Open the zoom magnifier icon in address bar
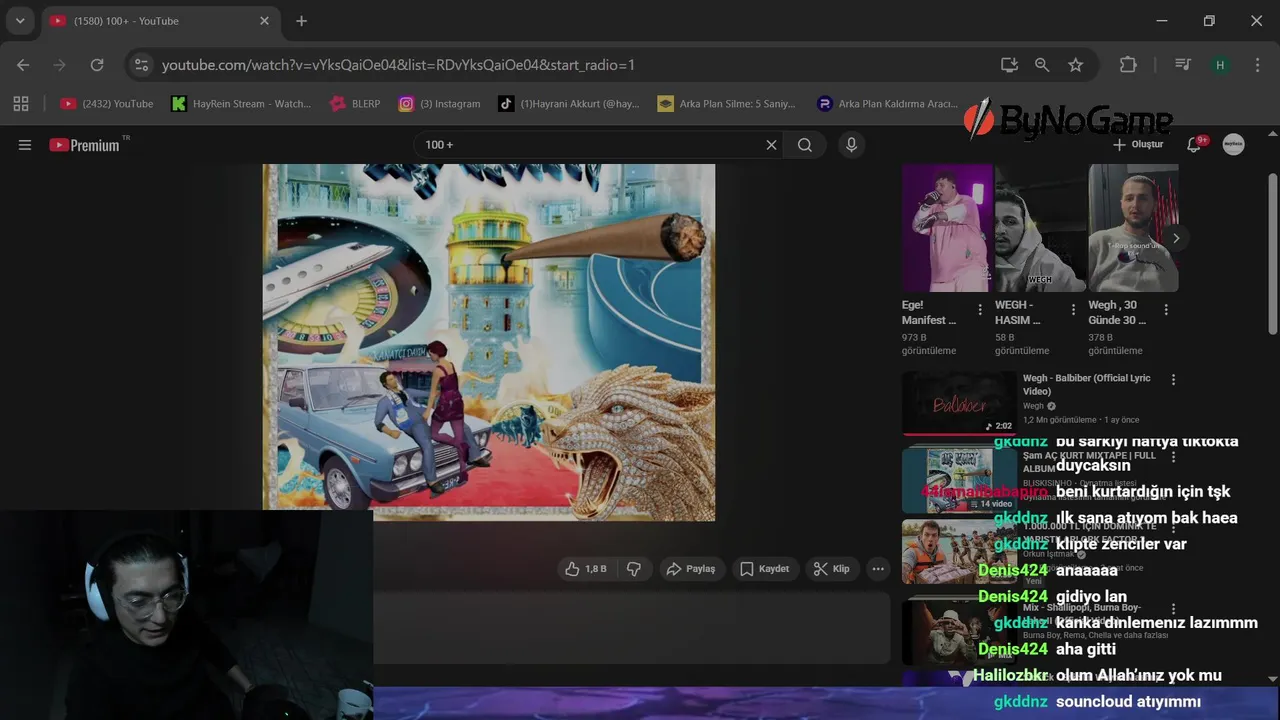The image size is (1280, 720). tap(1042, 65)
